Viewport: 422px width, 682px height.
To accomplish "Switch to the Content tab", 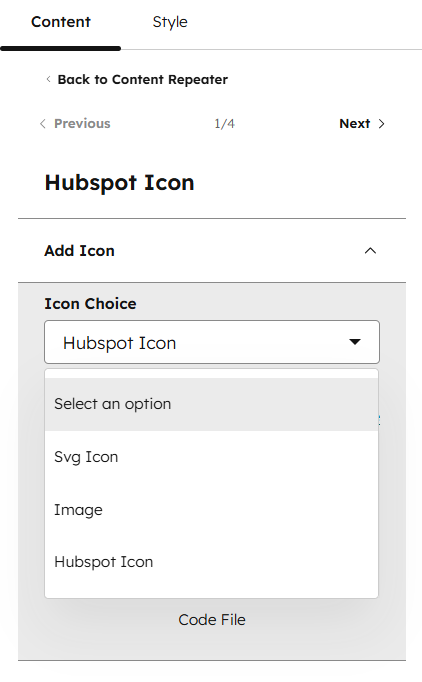I will click(x=60, y=22).
